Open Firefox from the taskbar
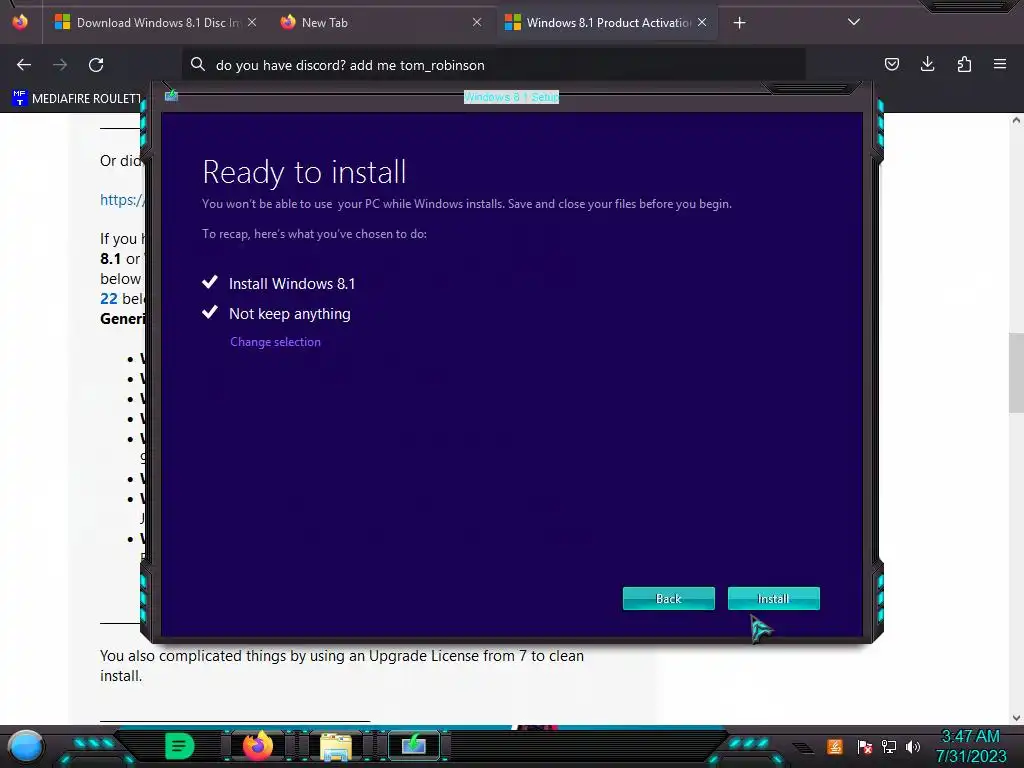1024x768 pixels. (257, 746)
